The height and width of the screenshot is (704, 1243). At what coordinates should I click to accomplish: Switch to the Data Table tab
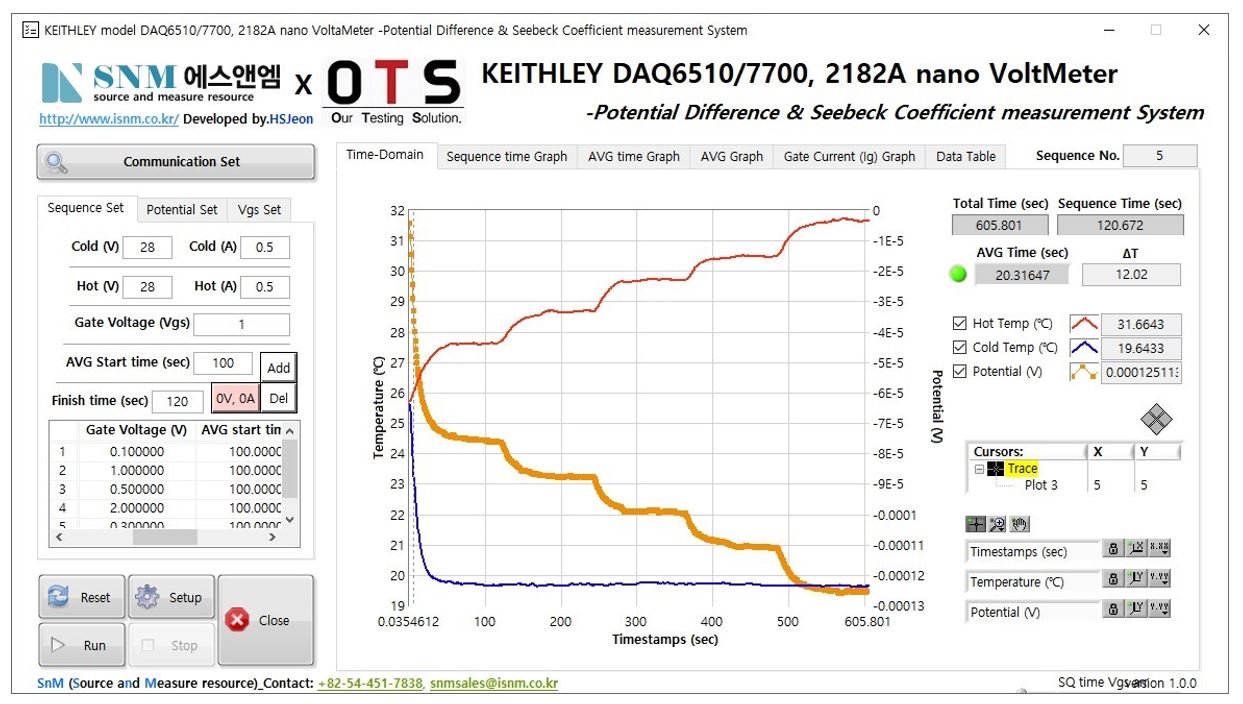pyautogui.click(x=965, y=157)
